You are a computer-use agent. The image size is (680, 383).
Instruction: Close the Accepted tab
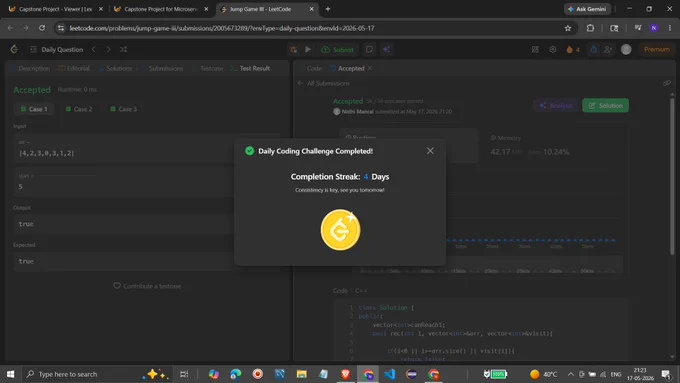pos(370,69)
